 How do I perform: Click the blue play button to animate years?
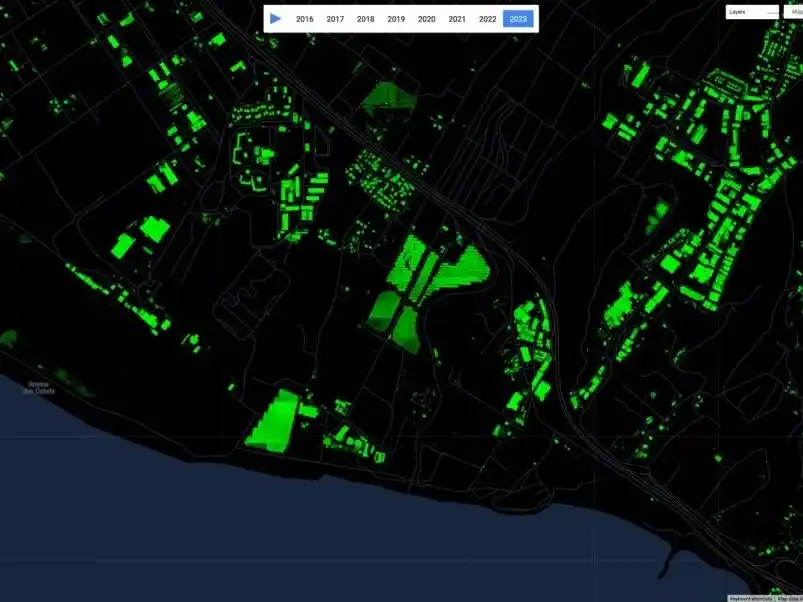pyautogui.click(x=275, y=17)
